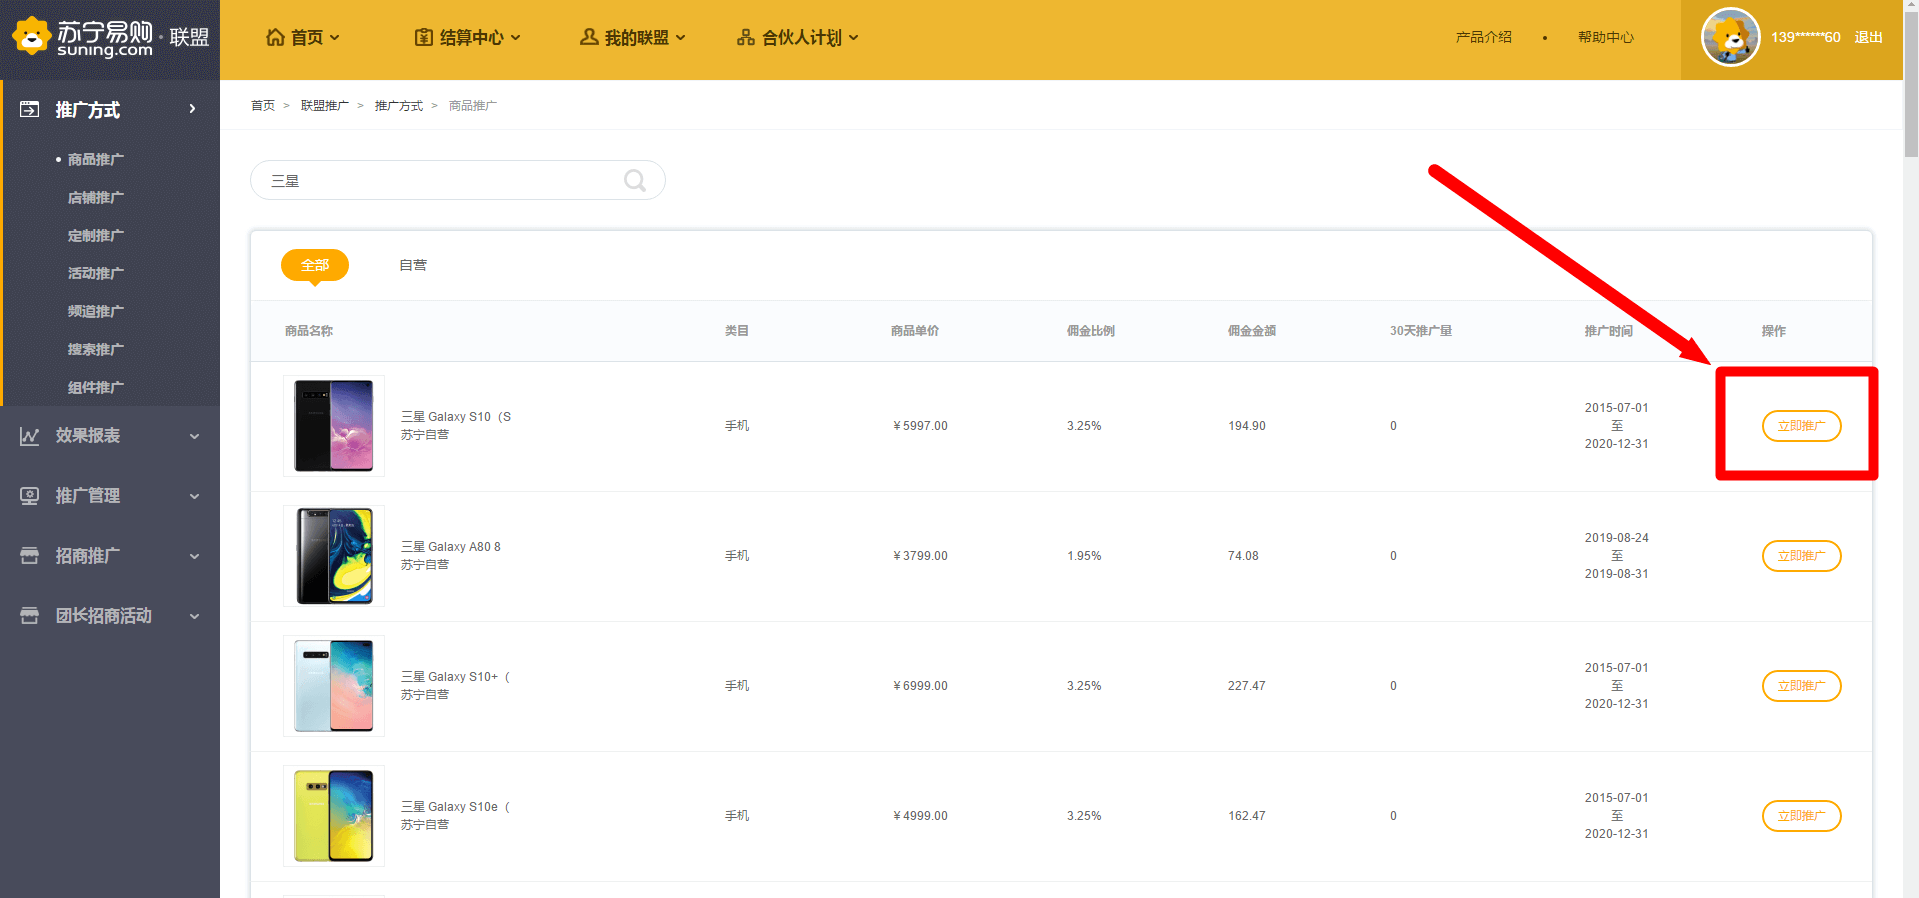This screenshot has height=898, width=1919.
Task: Click product name 三星 Galaxy S10e（
Action: [456, 807]
